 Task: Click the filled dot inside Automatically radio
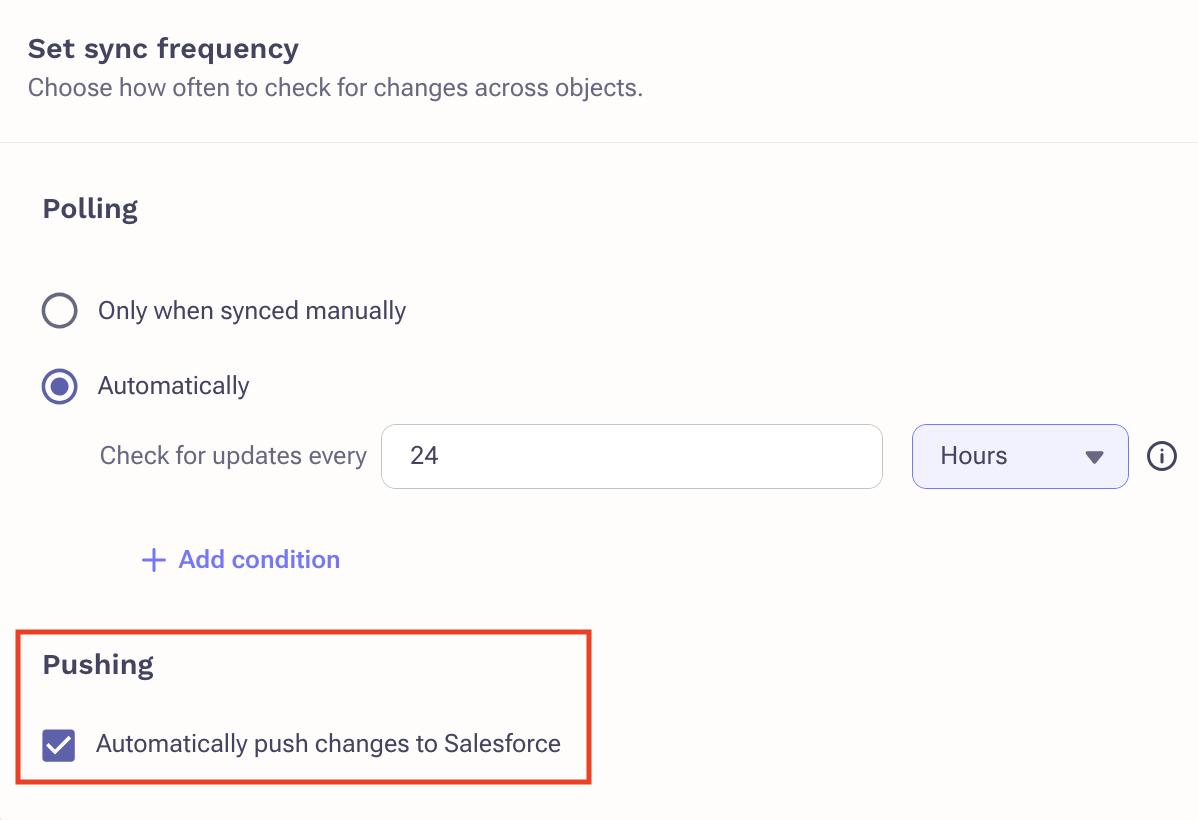pos(60,386)
